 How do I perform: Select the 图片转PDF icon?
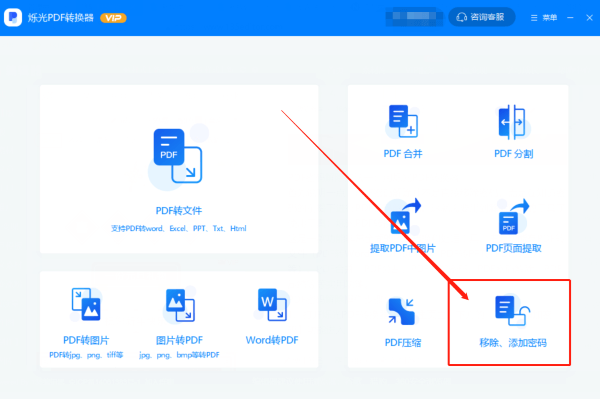180,305
